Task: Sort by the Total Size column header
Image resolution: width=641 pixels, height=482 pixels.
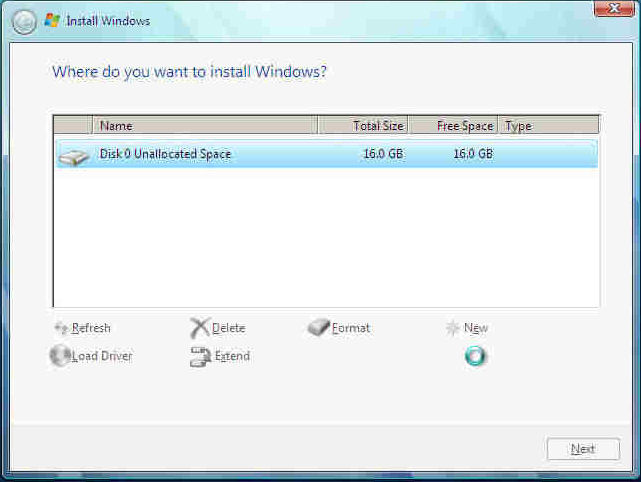Action: click(363, 126)
